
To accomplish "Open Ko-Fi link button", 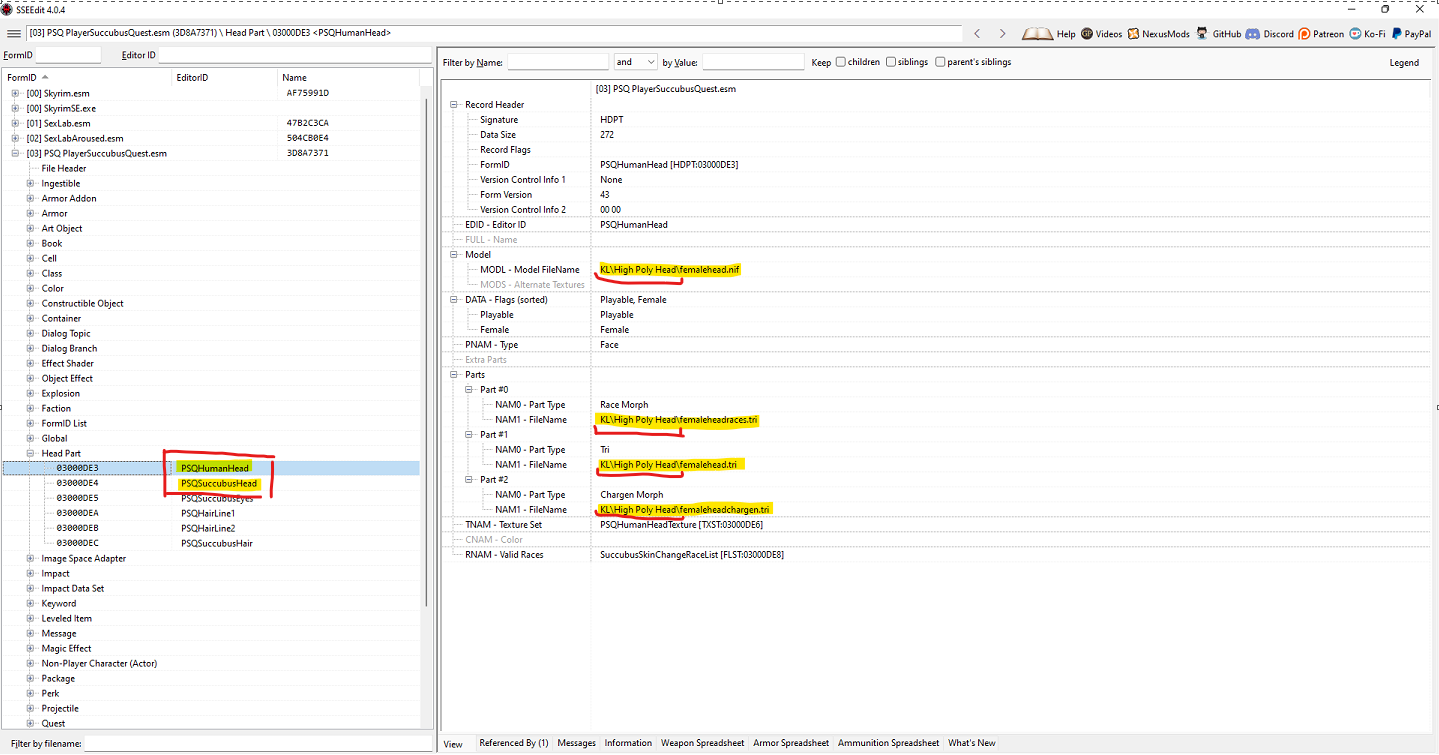I will click(1367, 33).
